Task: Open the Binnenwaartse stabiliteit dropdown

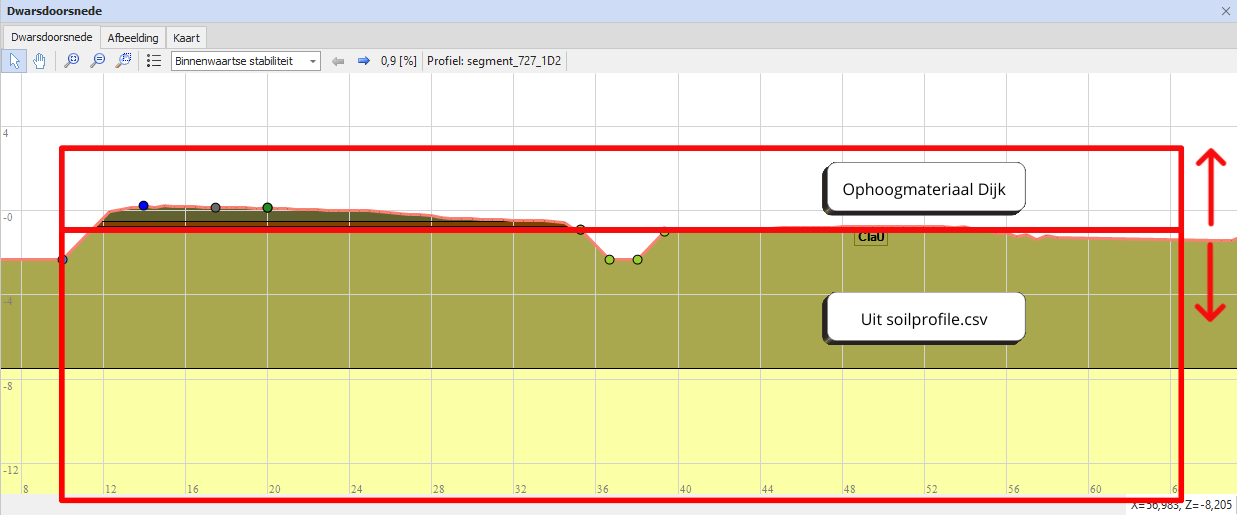Action: (x=245, y=61)
